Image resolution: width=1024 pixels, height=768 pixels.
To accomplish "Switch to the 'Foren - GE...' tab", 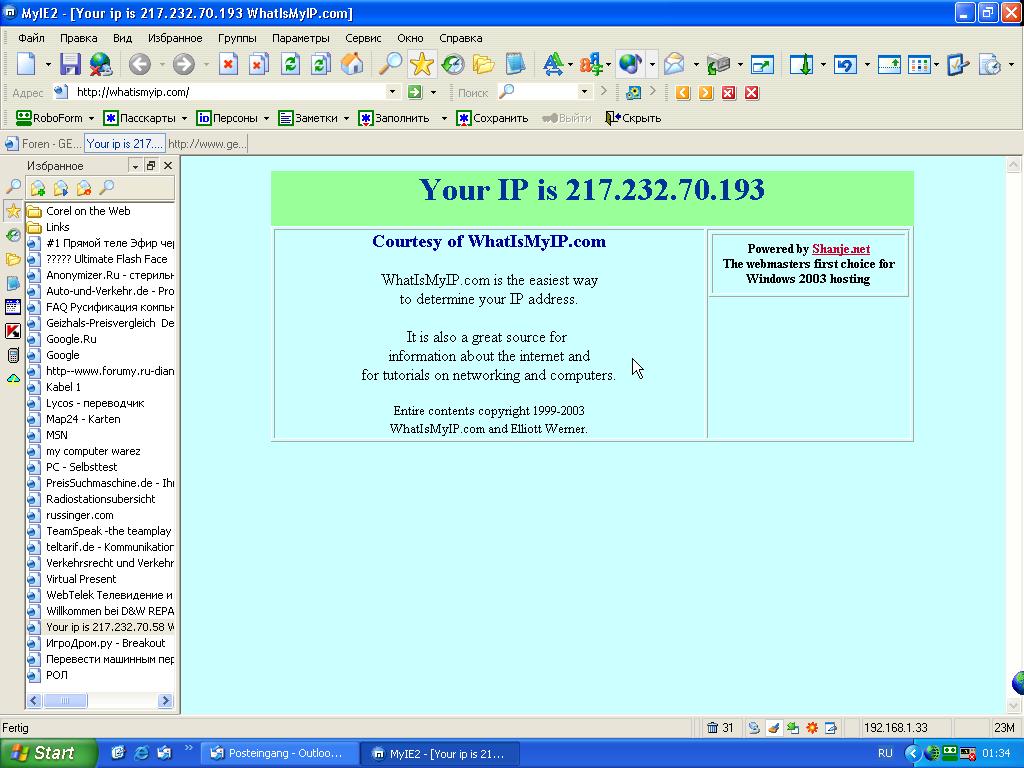I will click(x=43, y=144).
